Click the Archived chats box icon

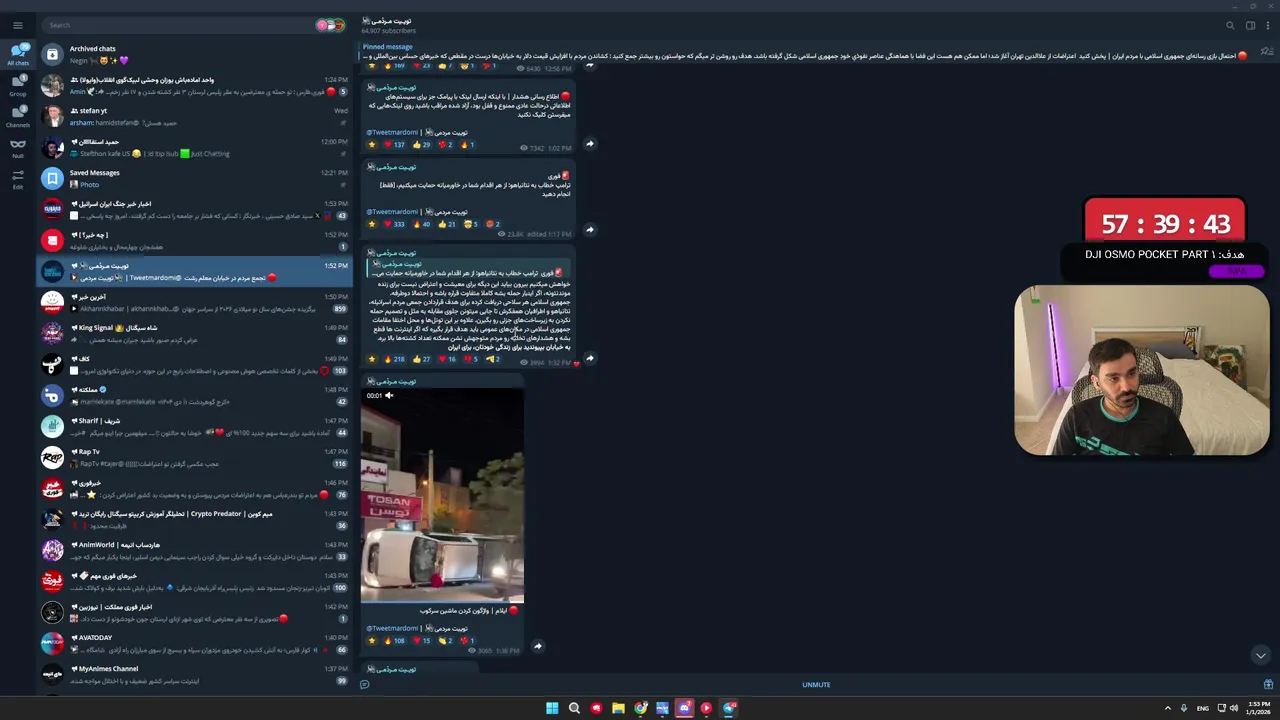point(52,54)
